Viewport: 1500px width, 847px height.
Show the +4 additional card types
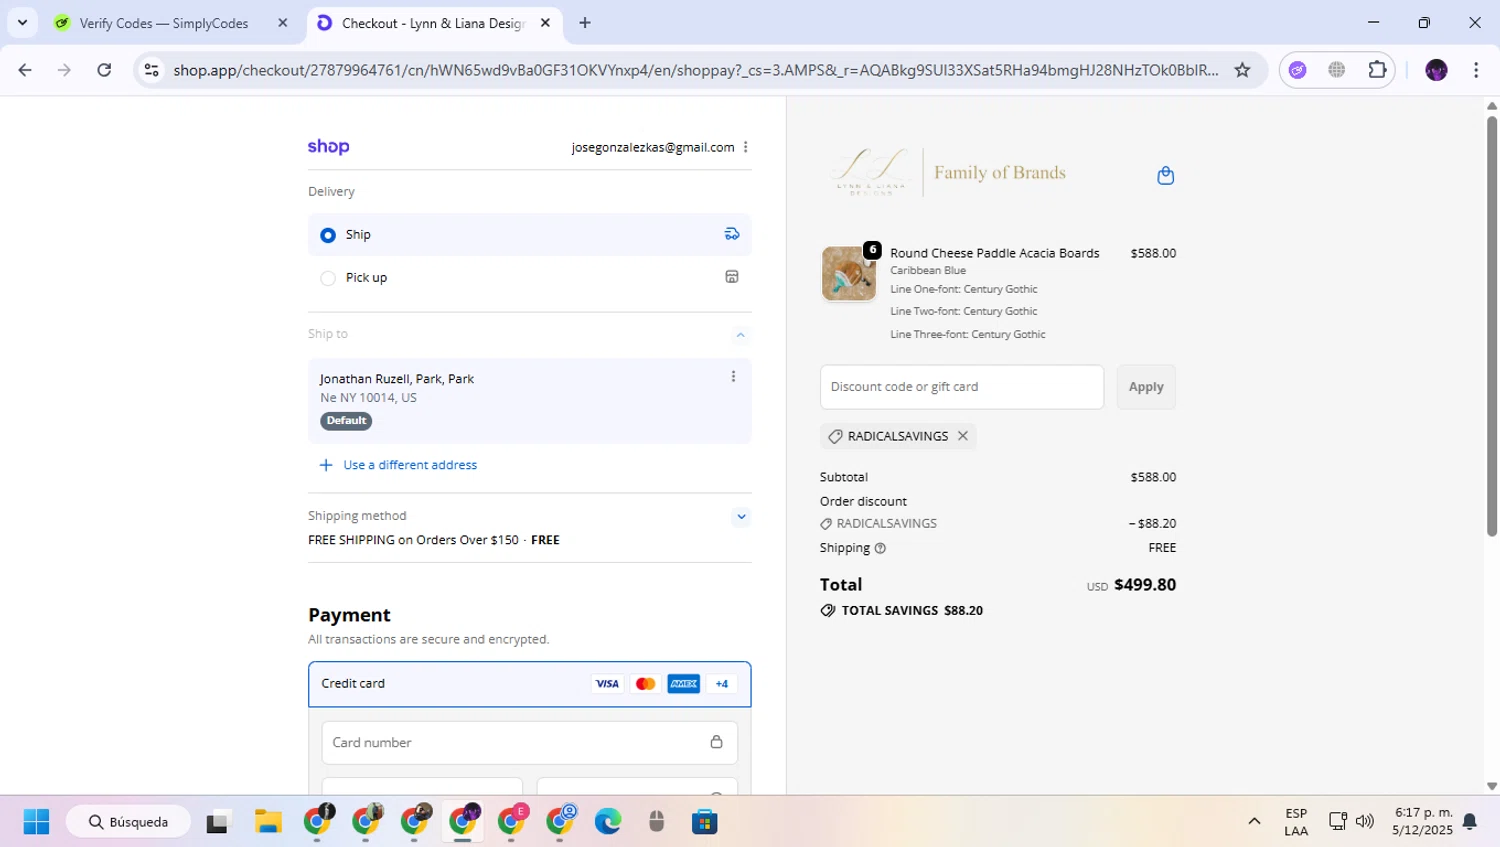[722, 684]
